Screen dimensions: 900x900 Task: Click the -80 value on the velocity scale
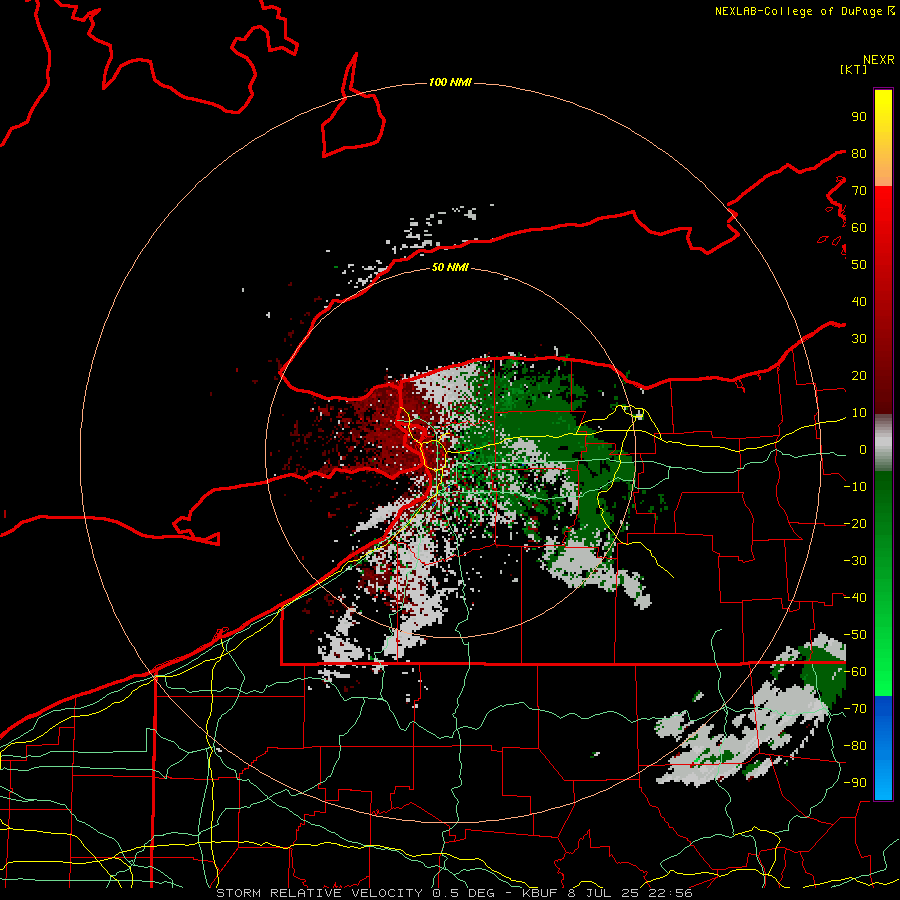coord(855,746)
